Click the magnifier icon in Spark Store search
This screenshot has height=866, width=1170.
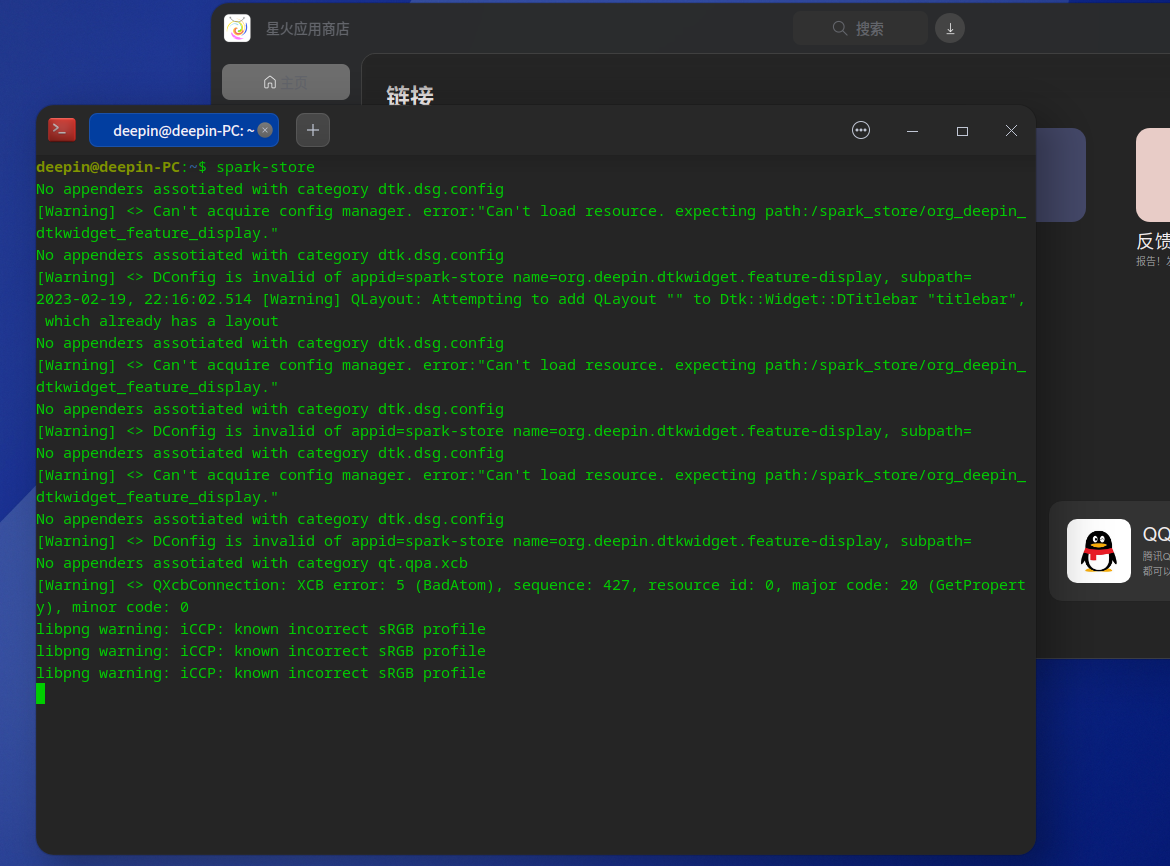[839, 28]
